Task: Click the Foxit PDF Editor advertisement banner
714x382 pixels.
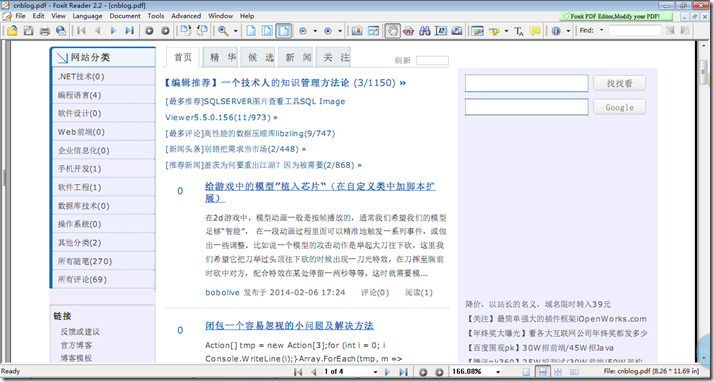Action: pos(616,16)
